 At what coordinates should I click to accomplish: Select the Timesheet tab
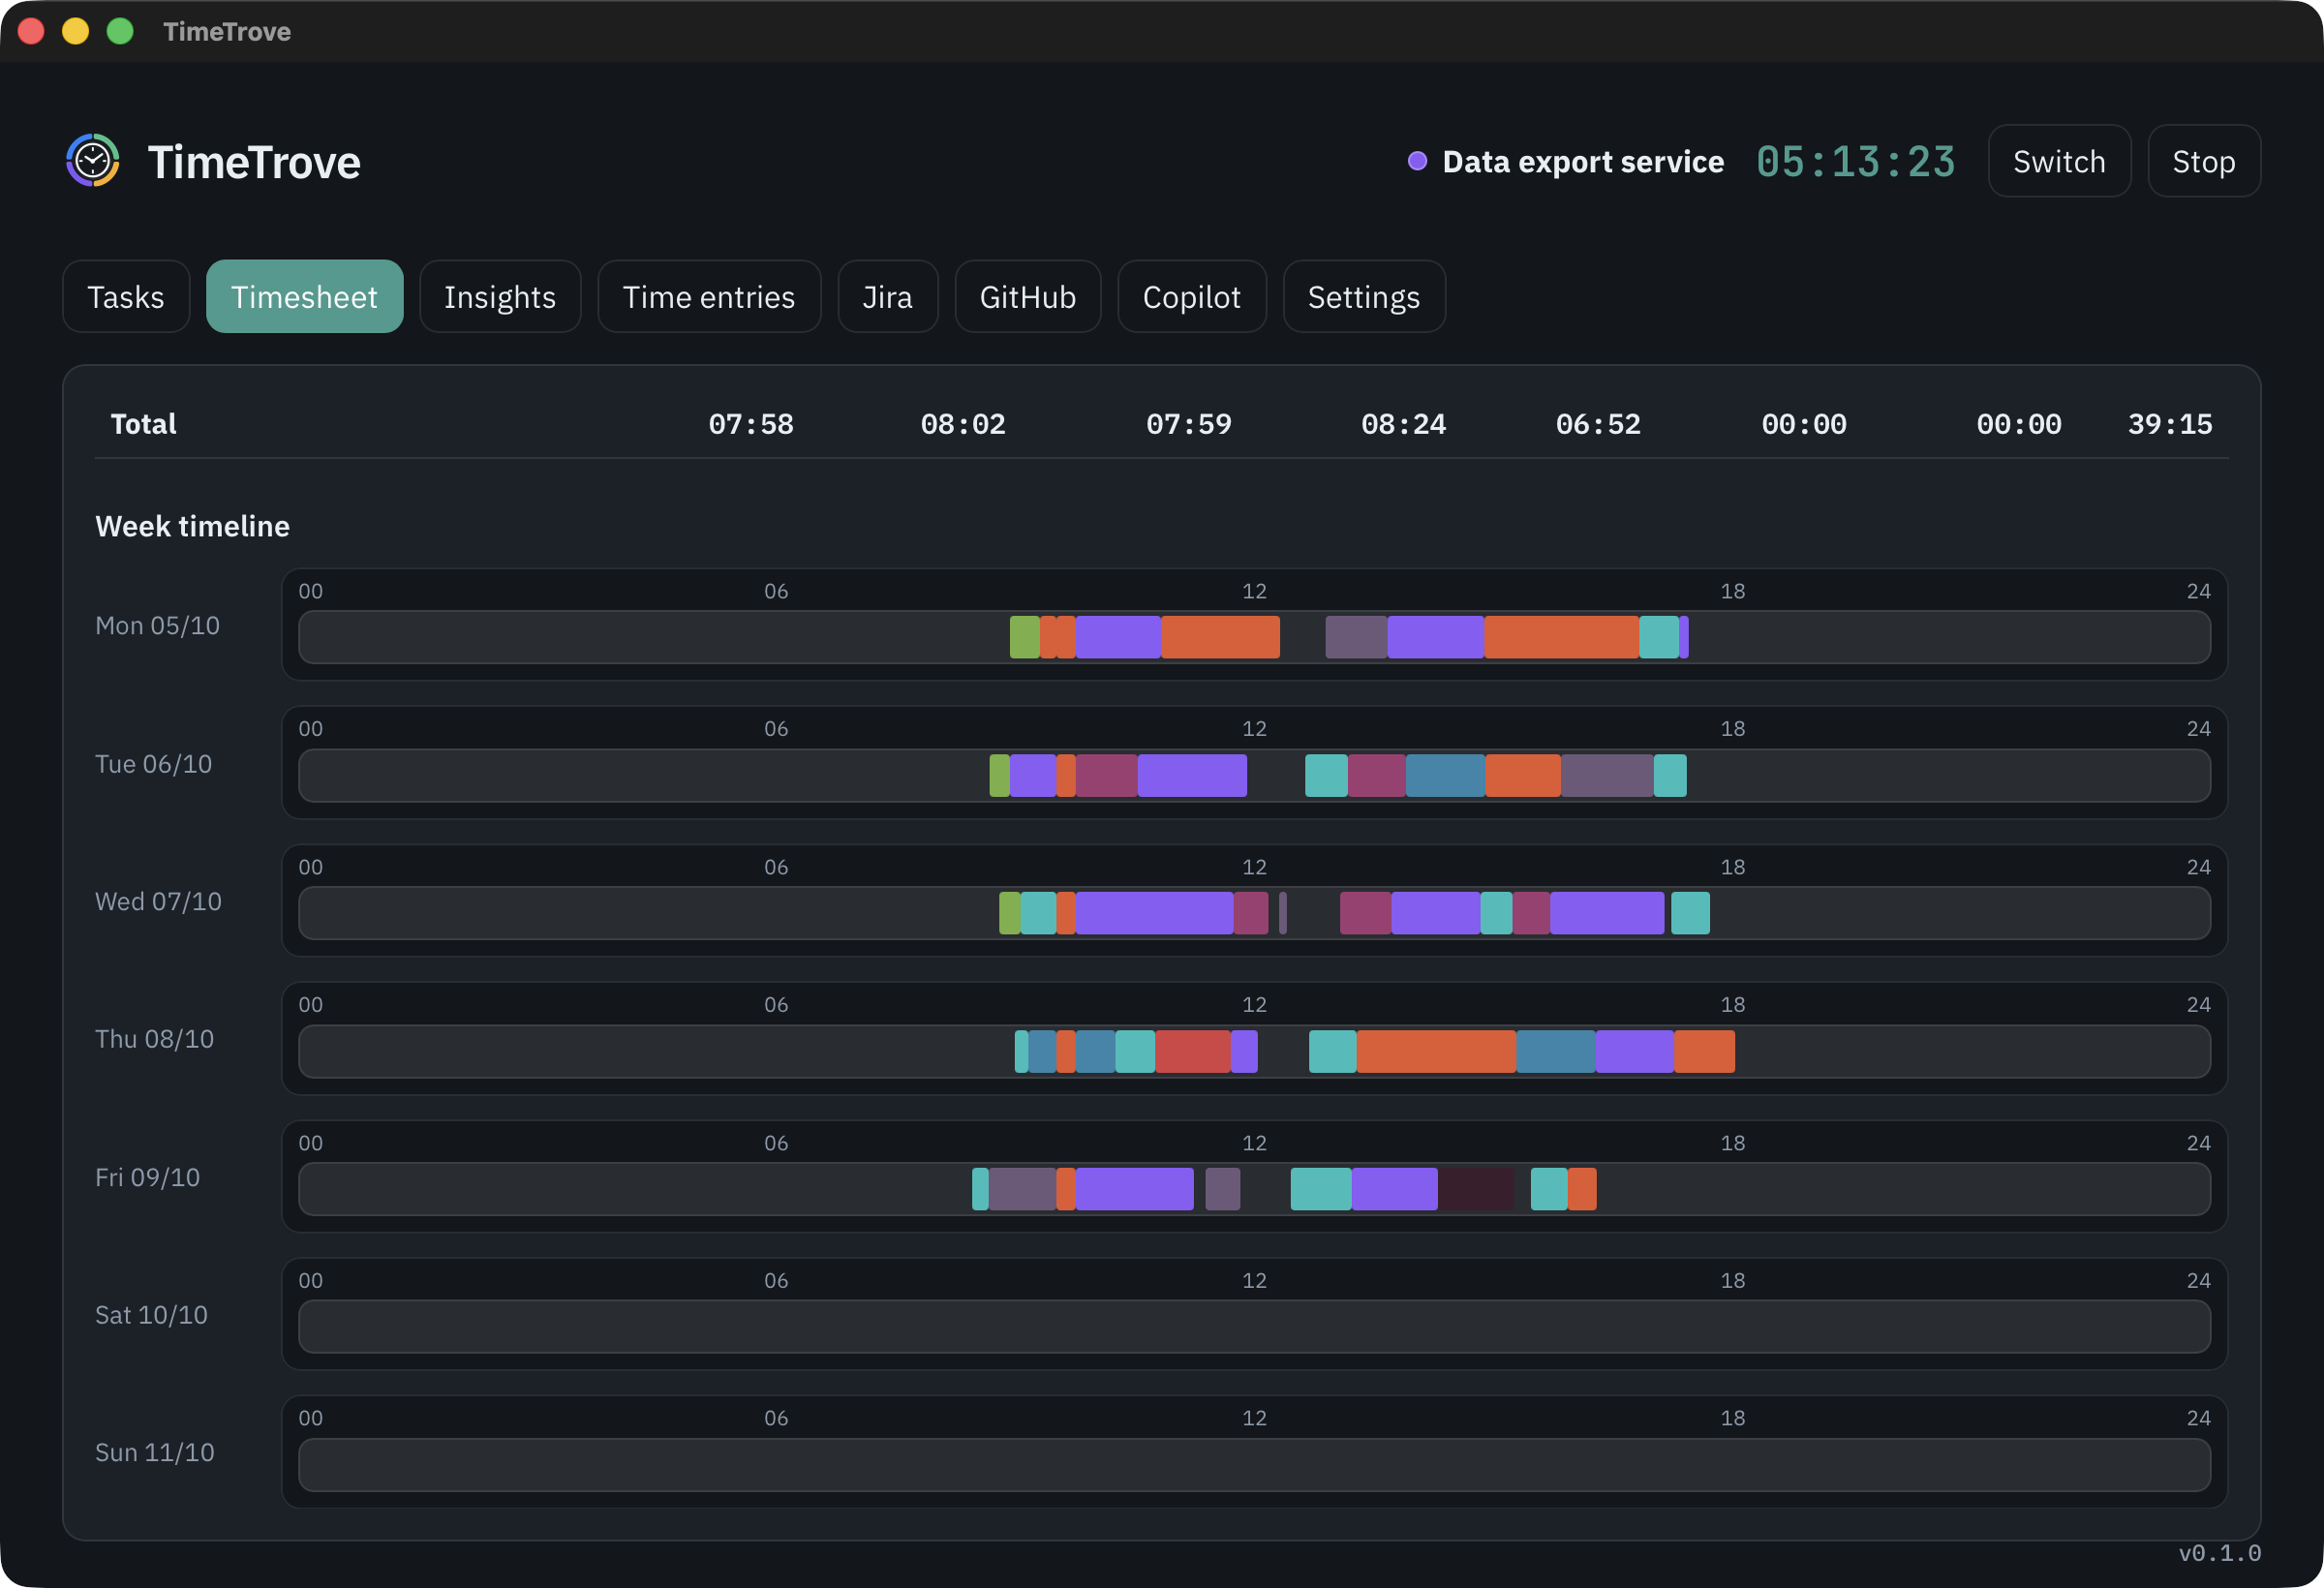point(304,296)
